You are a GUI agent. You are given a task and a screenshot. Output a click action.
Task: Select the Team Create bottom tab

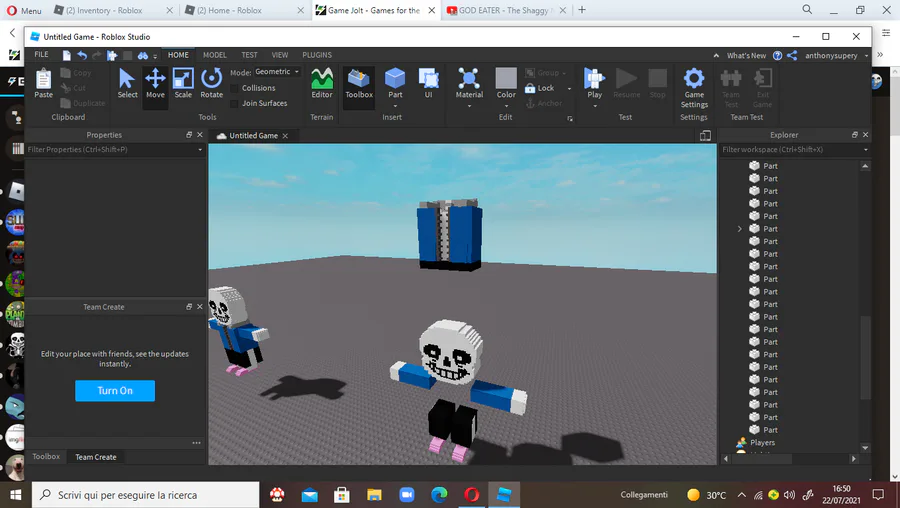[96, 457]
